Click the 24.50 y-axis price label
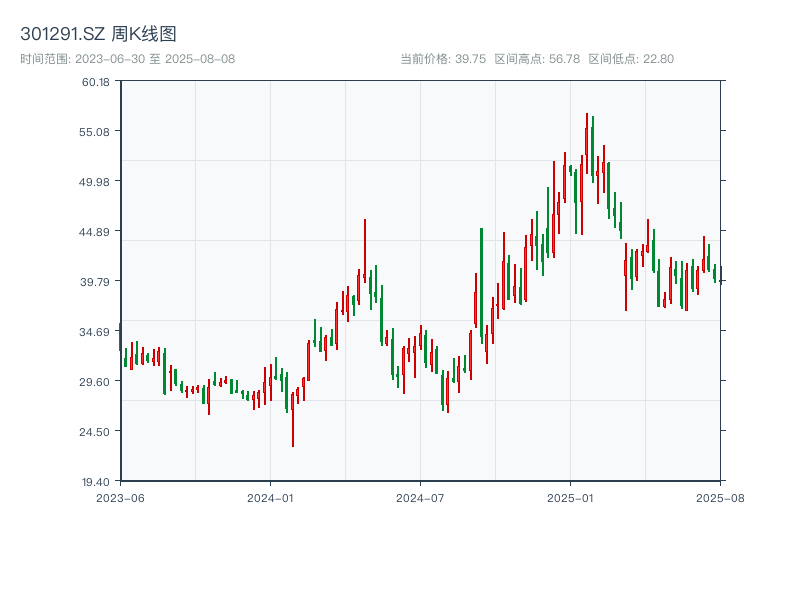The image size is (800, 600). [x=96, y=431]
